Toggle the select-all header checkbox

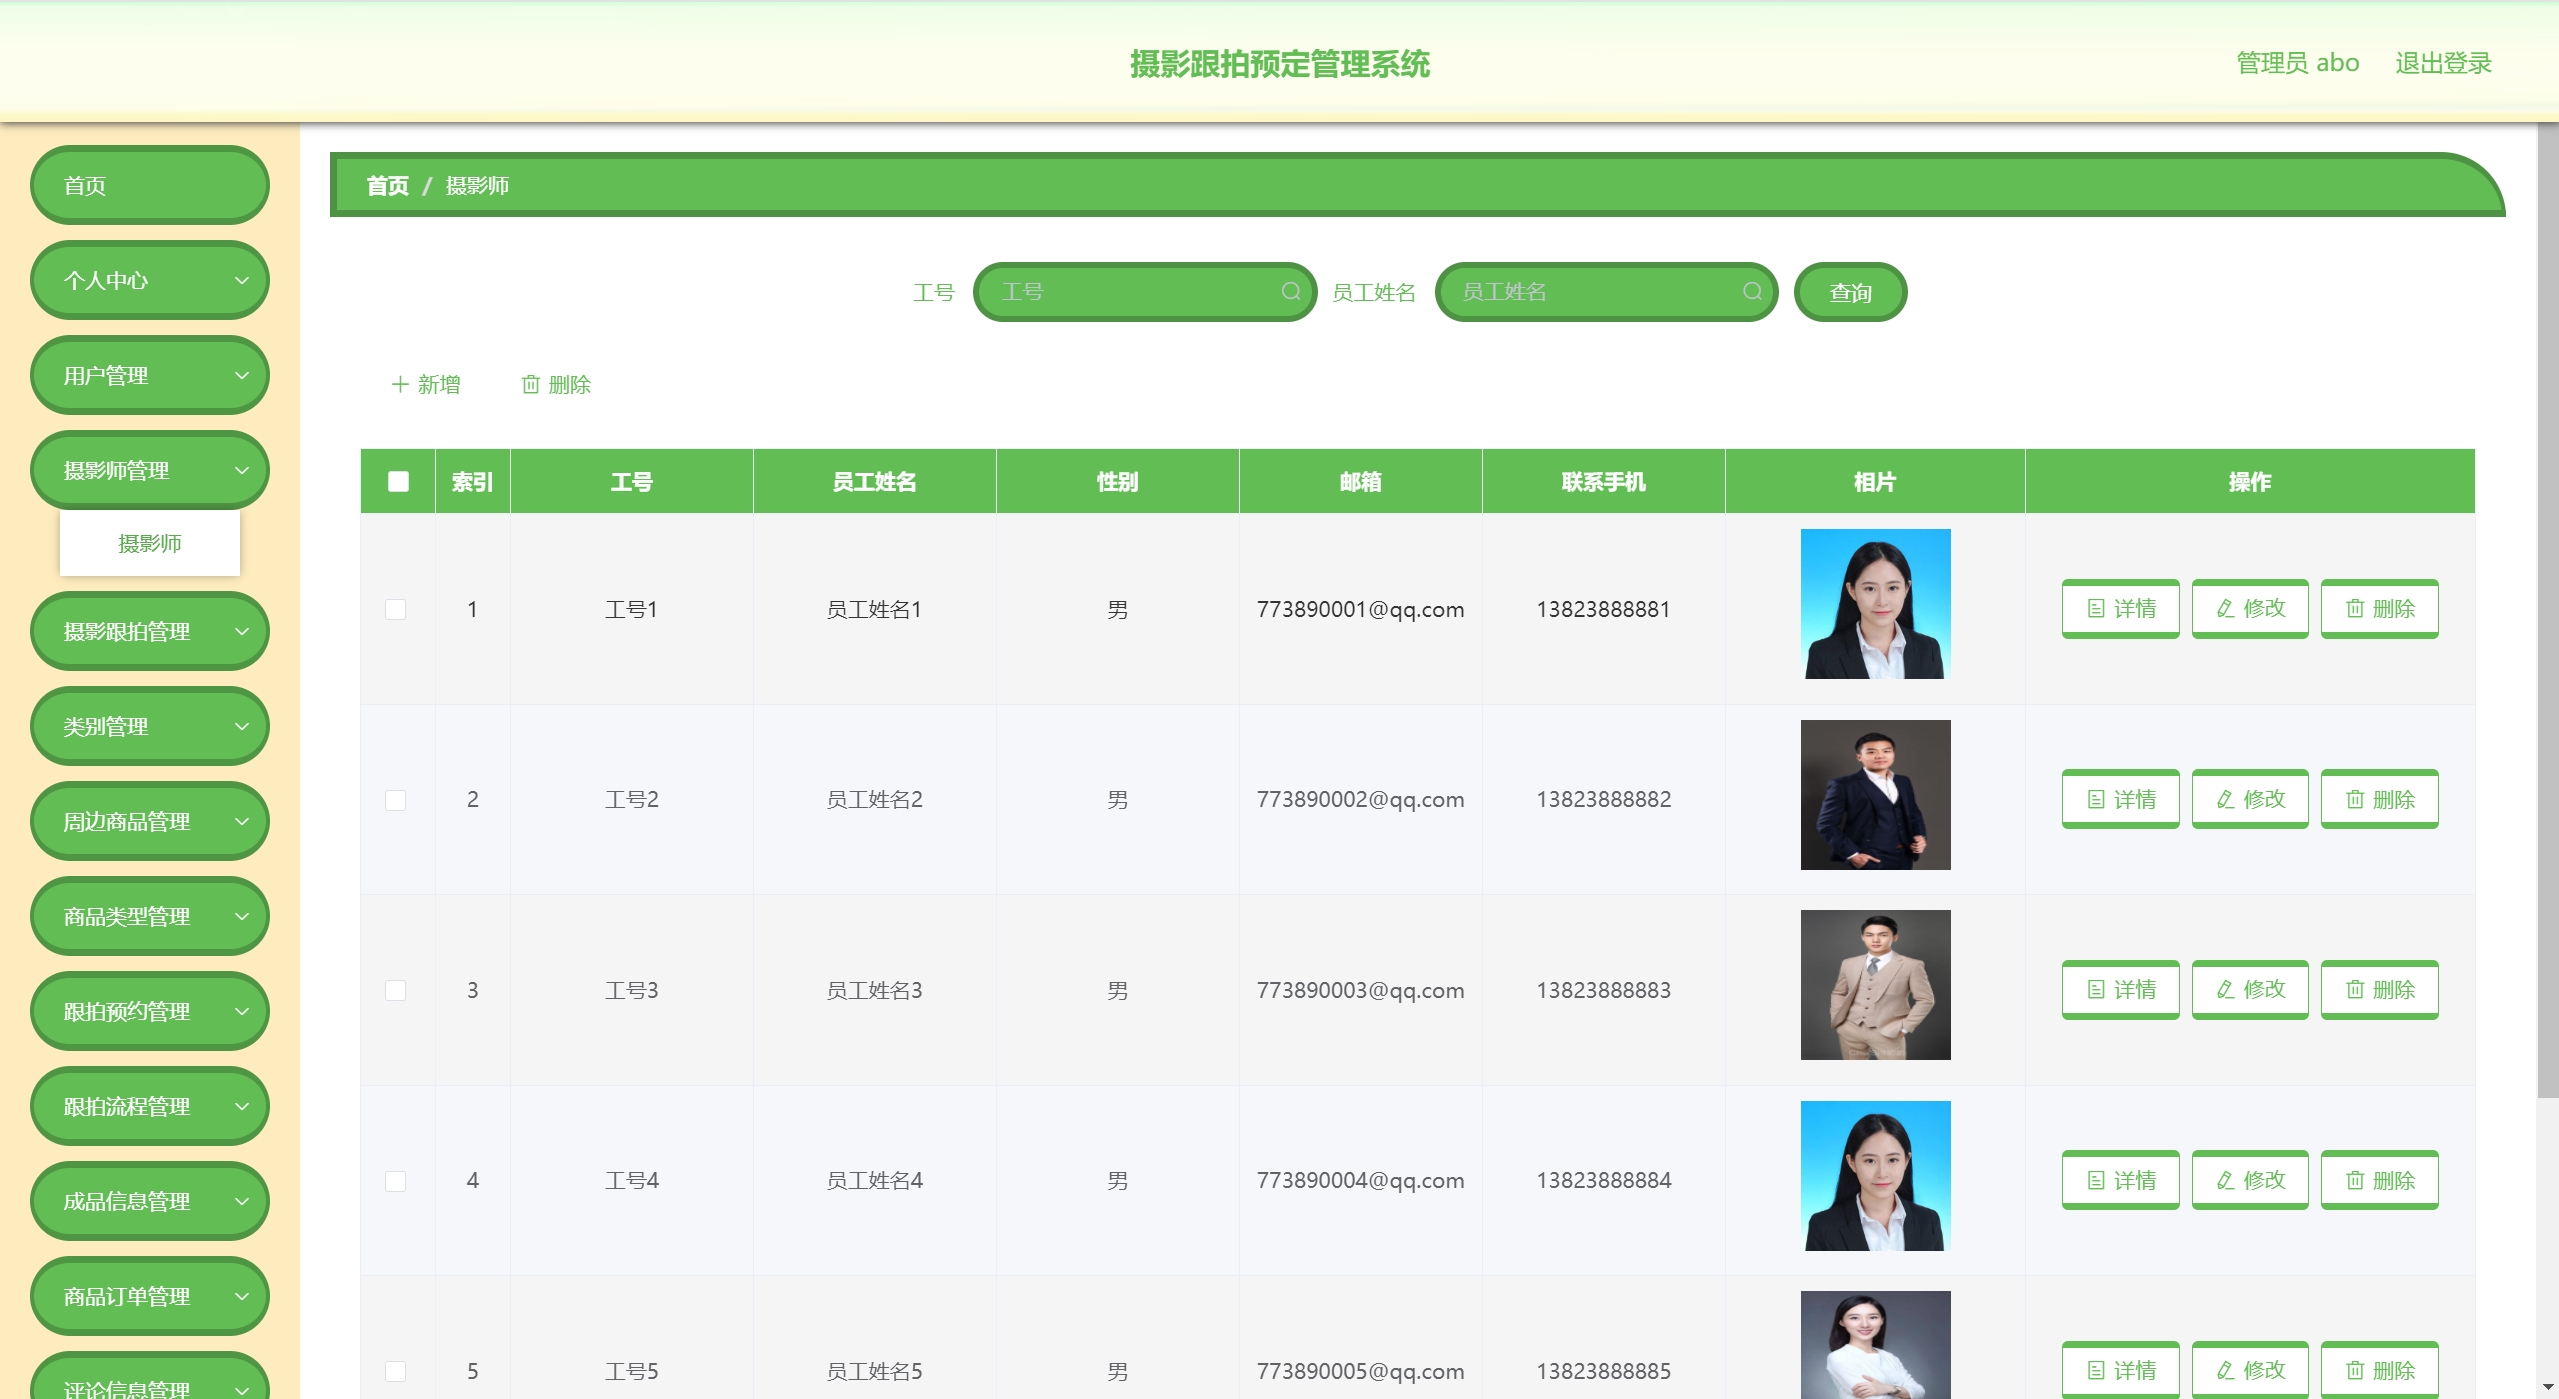coord(398,482)
